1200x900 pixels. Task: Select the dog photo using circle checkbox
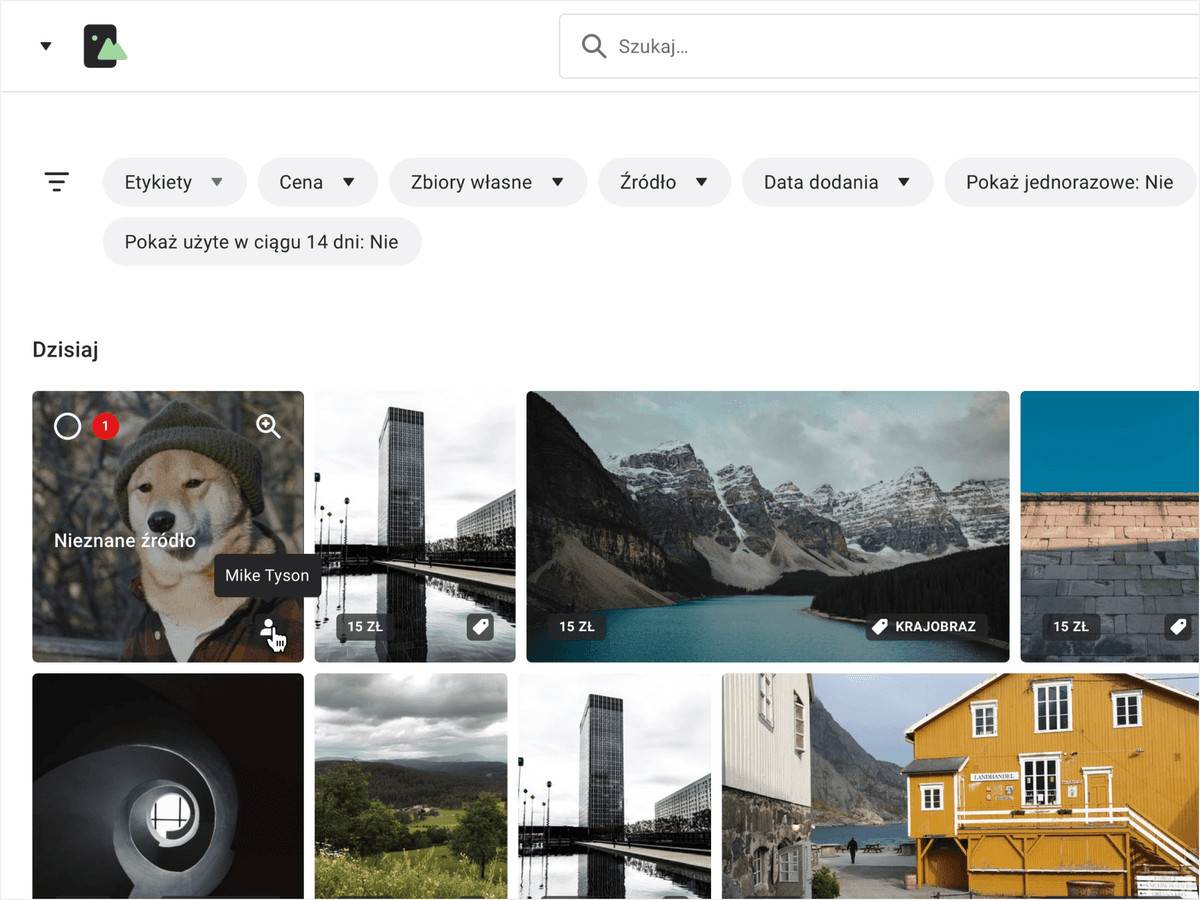coord(67,427)
